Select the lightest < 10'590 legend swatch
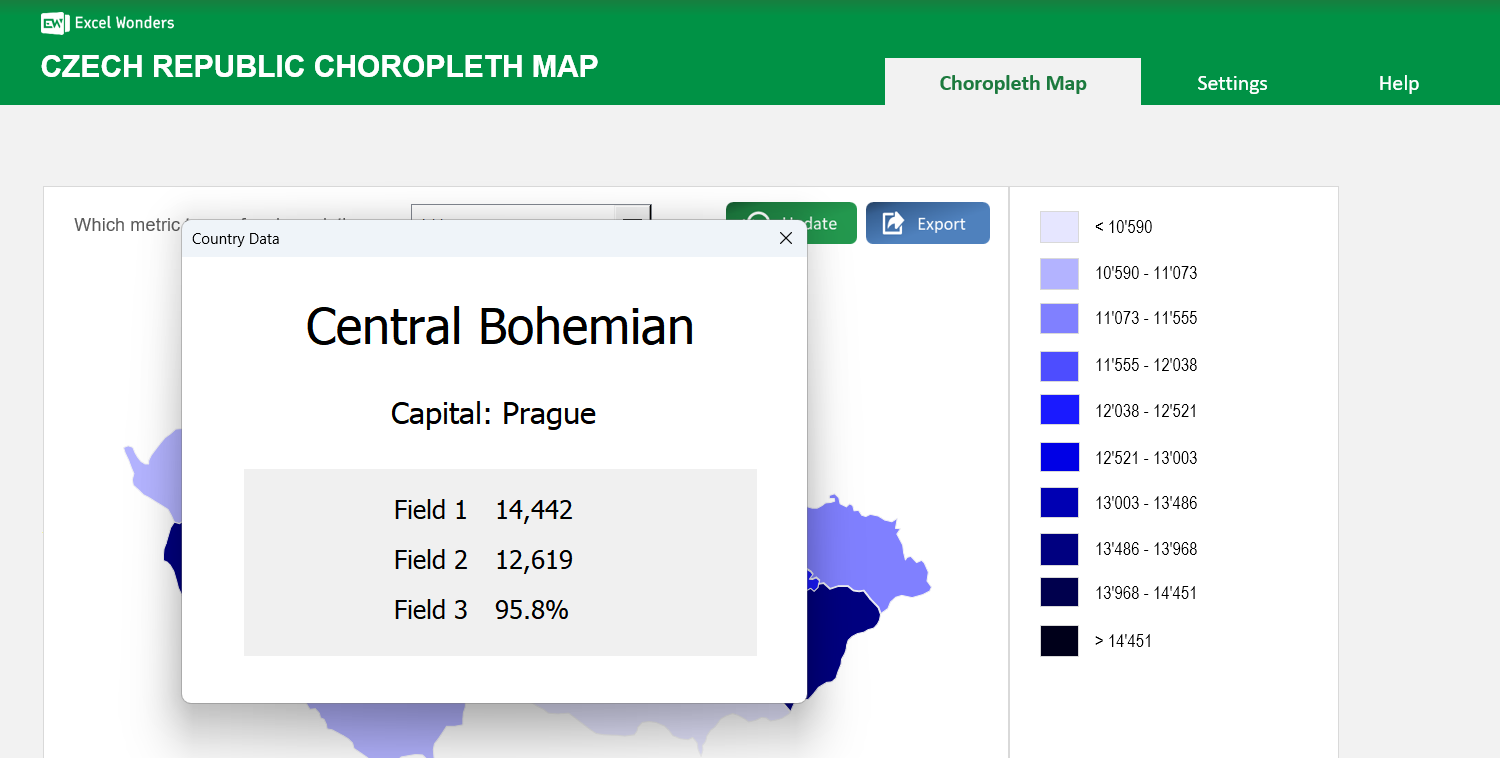 tap(1059, 227)
